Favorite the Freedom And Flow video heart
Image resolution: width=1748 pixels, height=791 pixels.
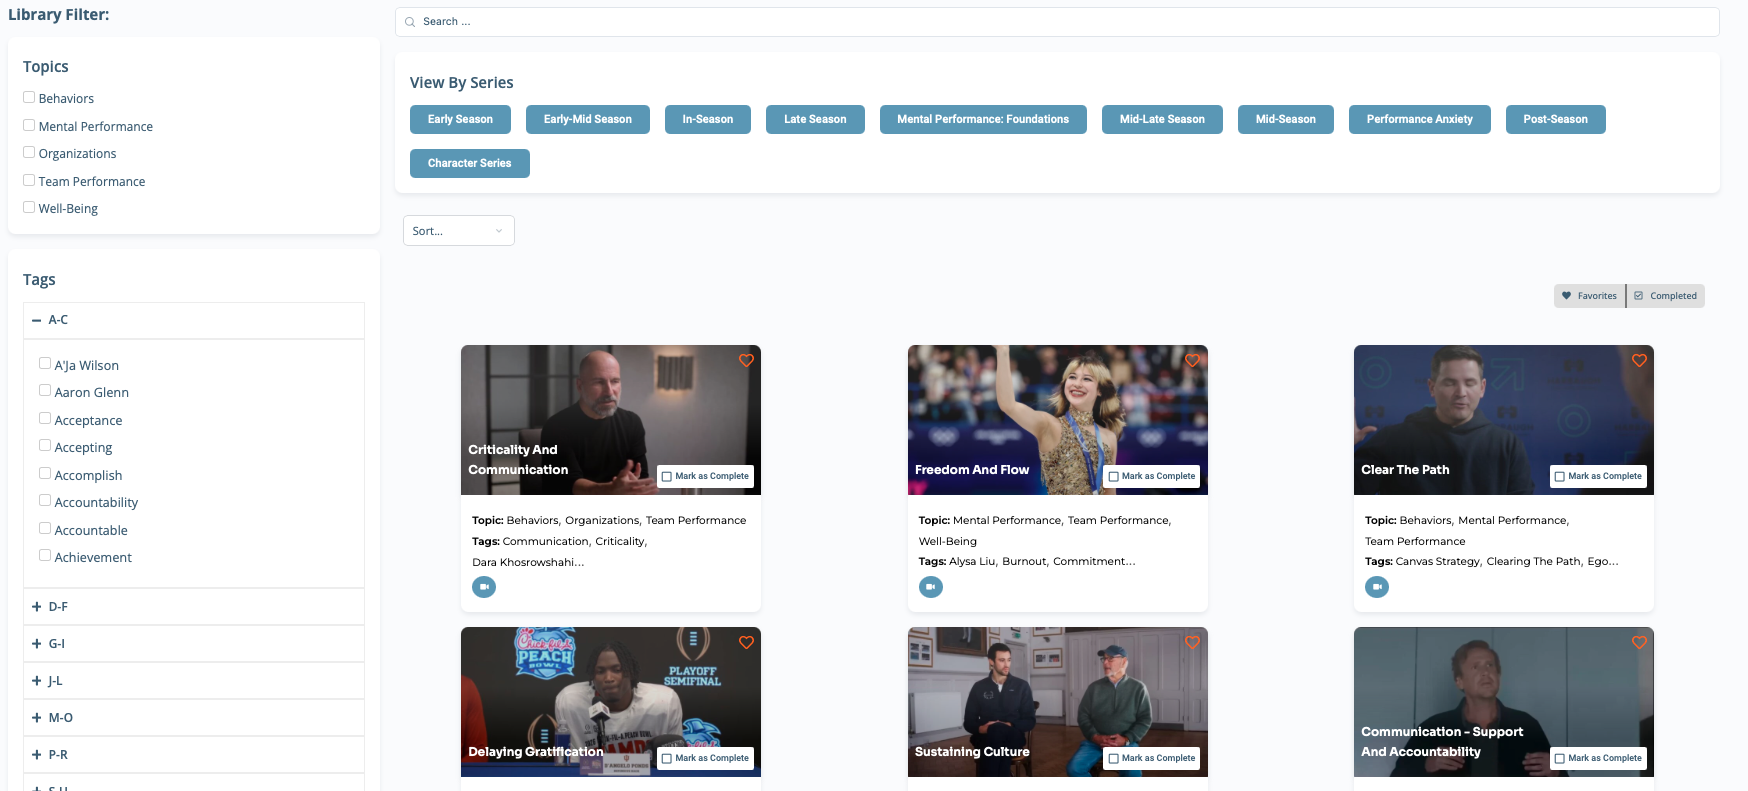pos(1192,360)
